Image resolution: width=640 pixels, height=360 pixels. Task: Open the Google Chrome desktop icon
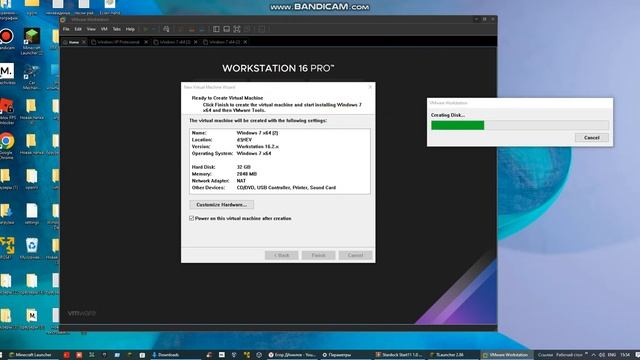7,146
